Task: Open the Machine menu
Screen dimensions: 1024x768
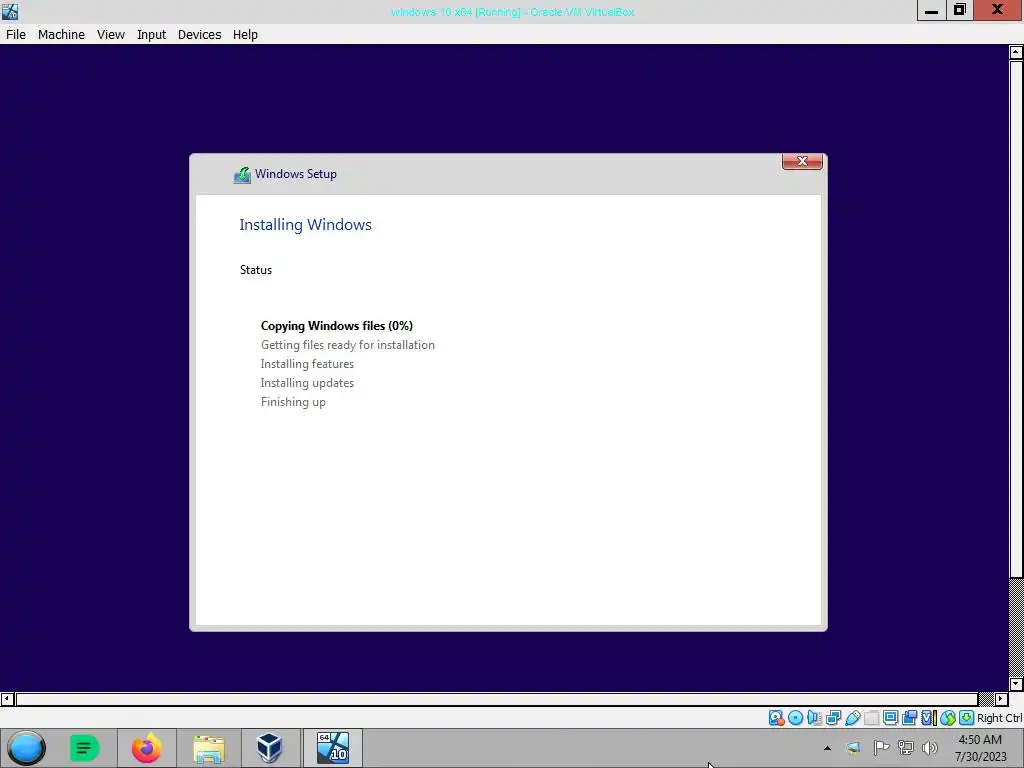Action: click(x=61, y=35)
